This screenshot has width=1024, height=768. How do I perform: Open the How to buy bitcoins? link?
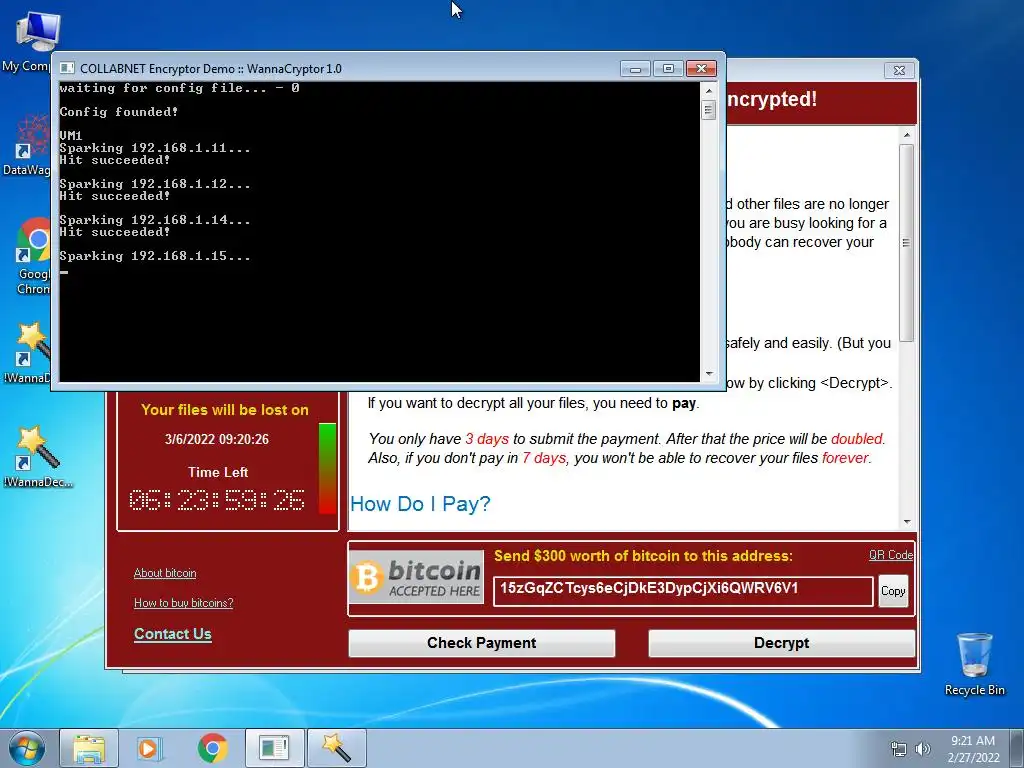(x=184, y=603)
